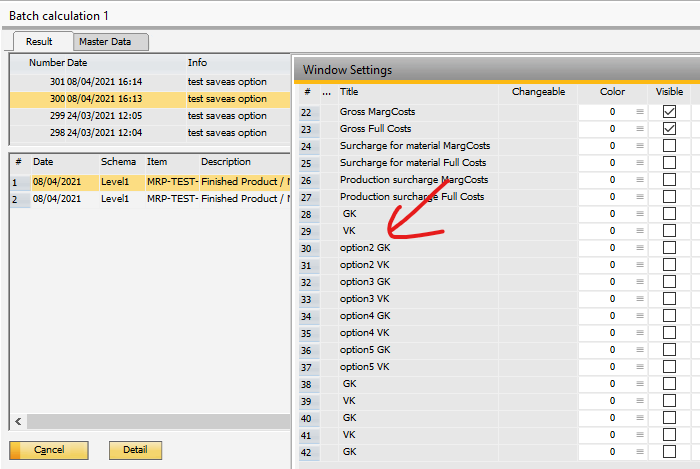Open color picker for Gross MargCosts row
The image size is (700, 469).
tap(640, 112)
